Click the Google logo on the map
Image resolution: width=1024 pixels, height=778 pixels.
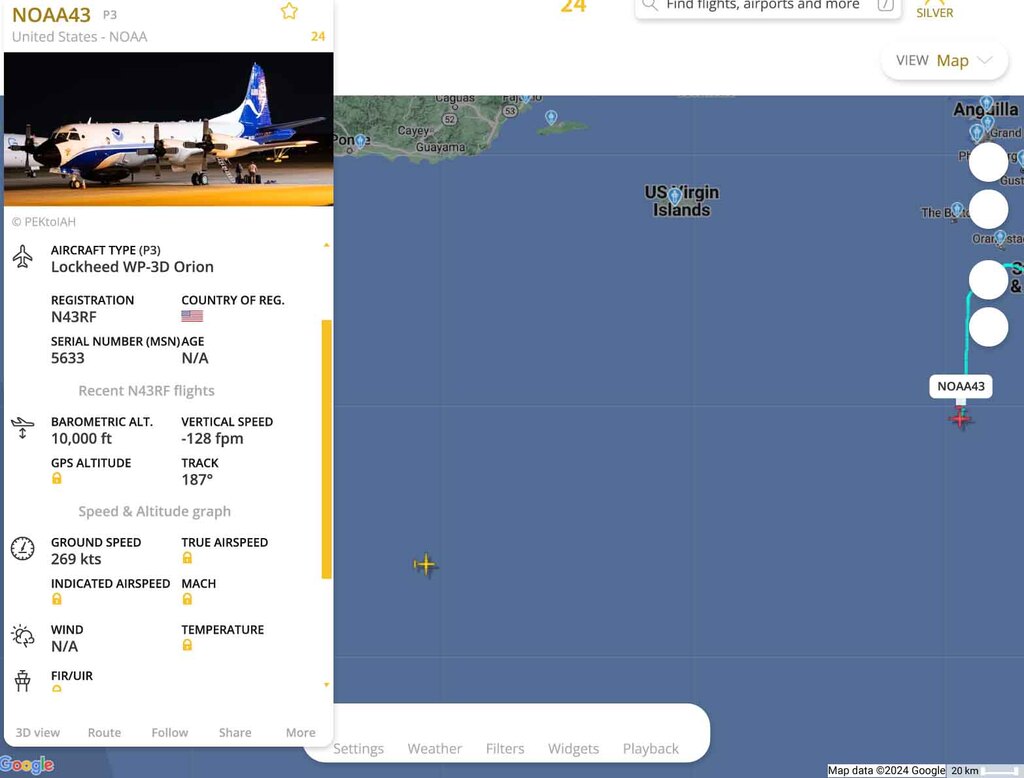(x=27, y=764)
